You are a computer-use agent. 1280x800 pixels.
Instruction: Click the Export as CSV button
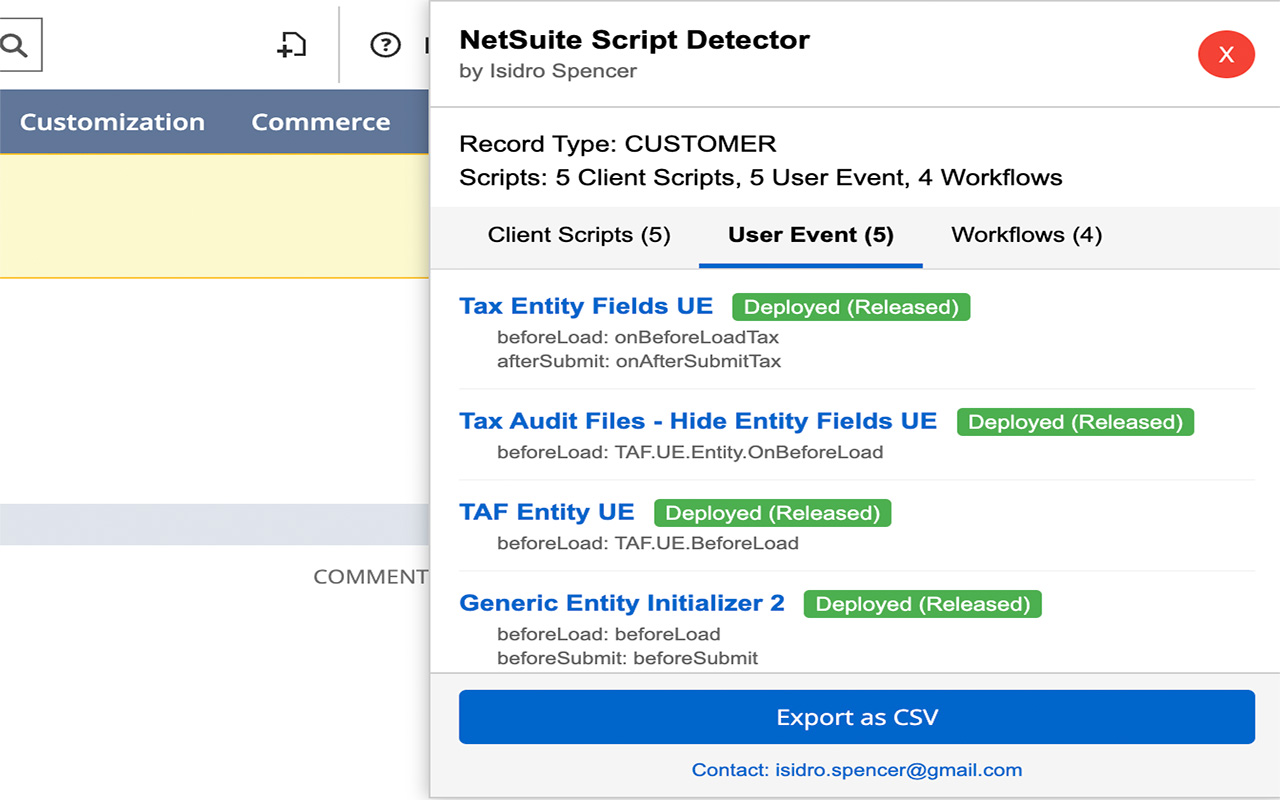point(857,717)
